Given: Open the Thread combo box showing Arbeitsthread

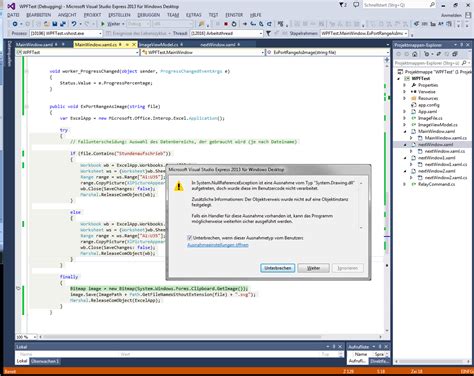Looking at the screenshot, I should coord(226,33).
